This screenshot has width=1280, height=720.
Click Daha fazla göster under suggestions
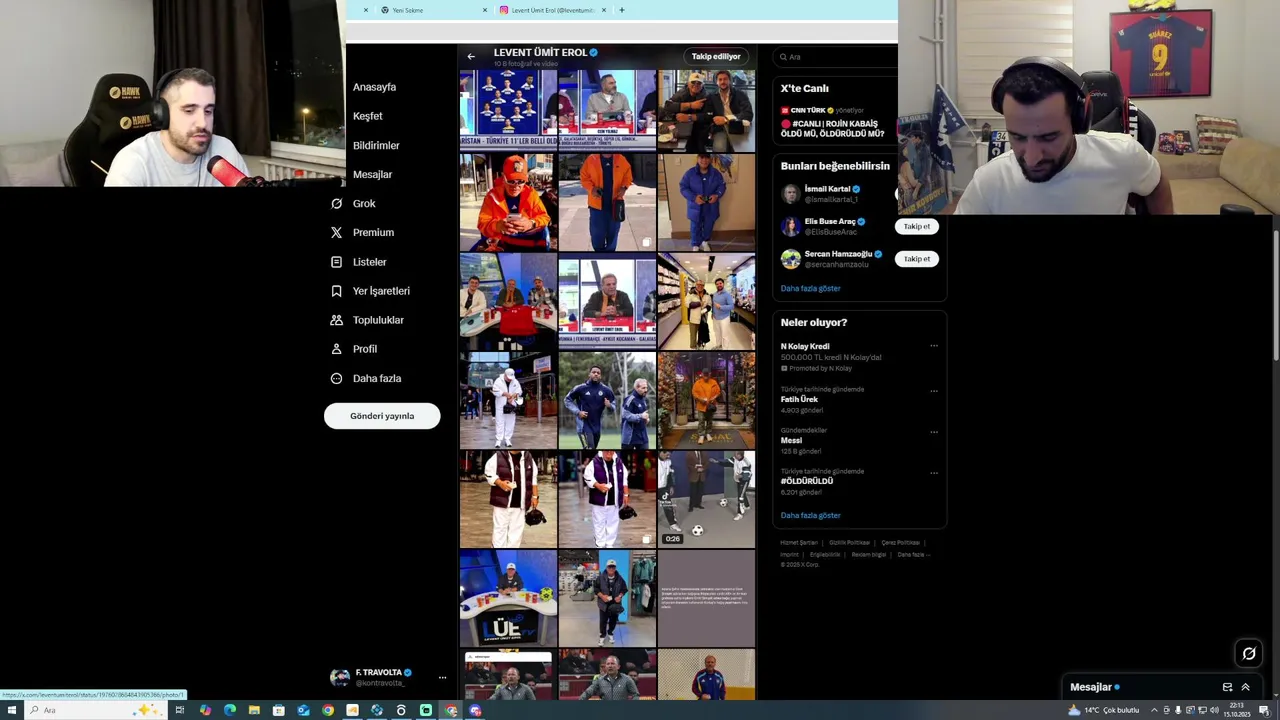coord(810,288)
